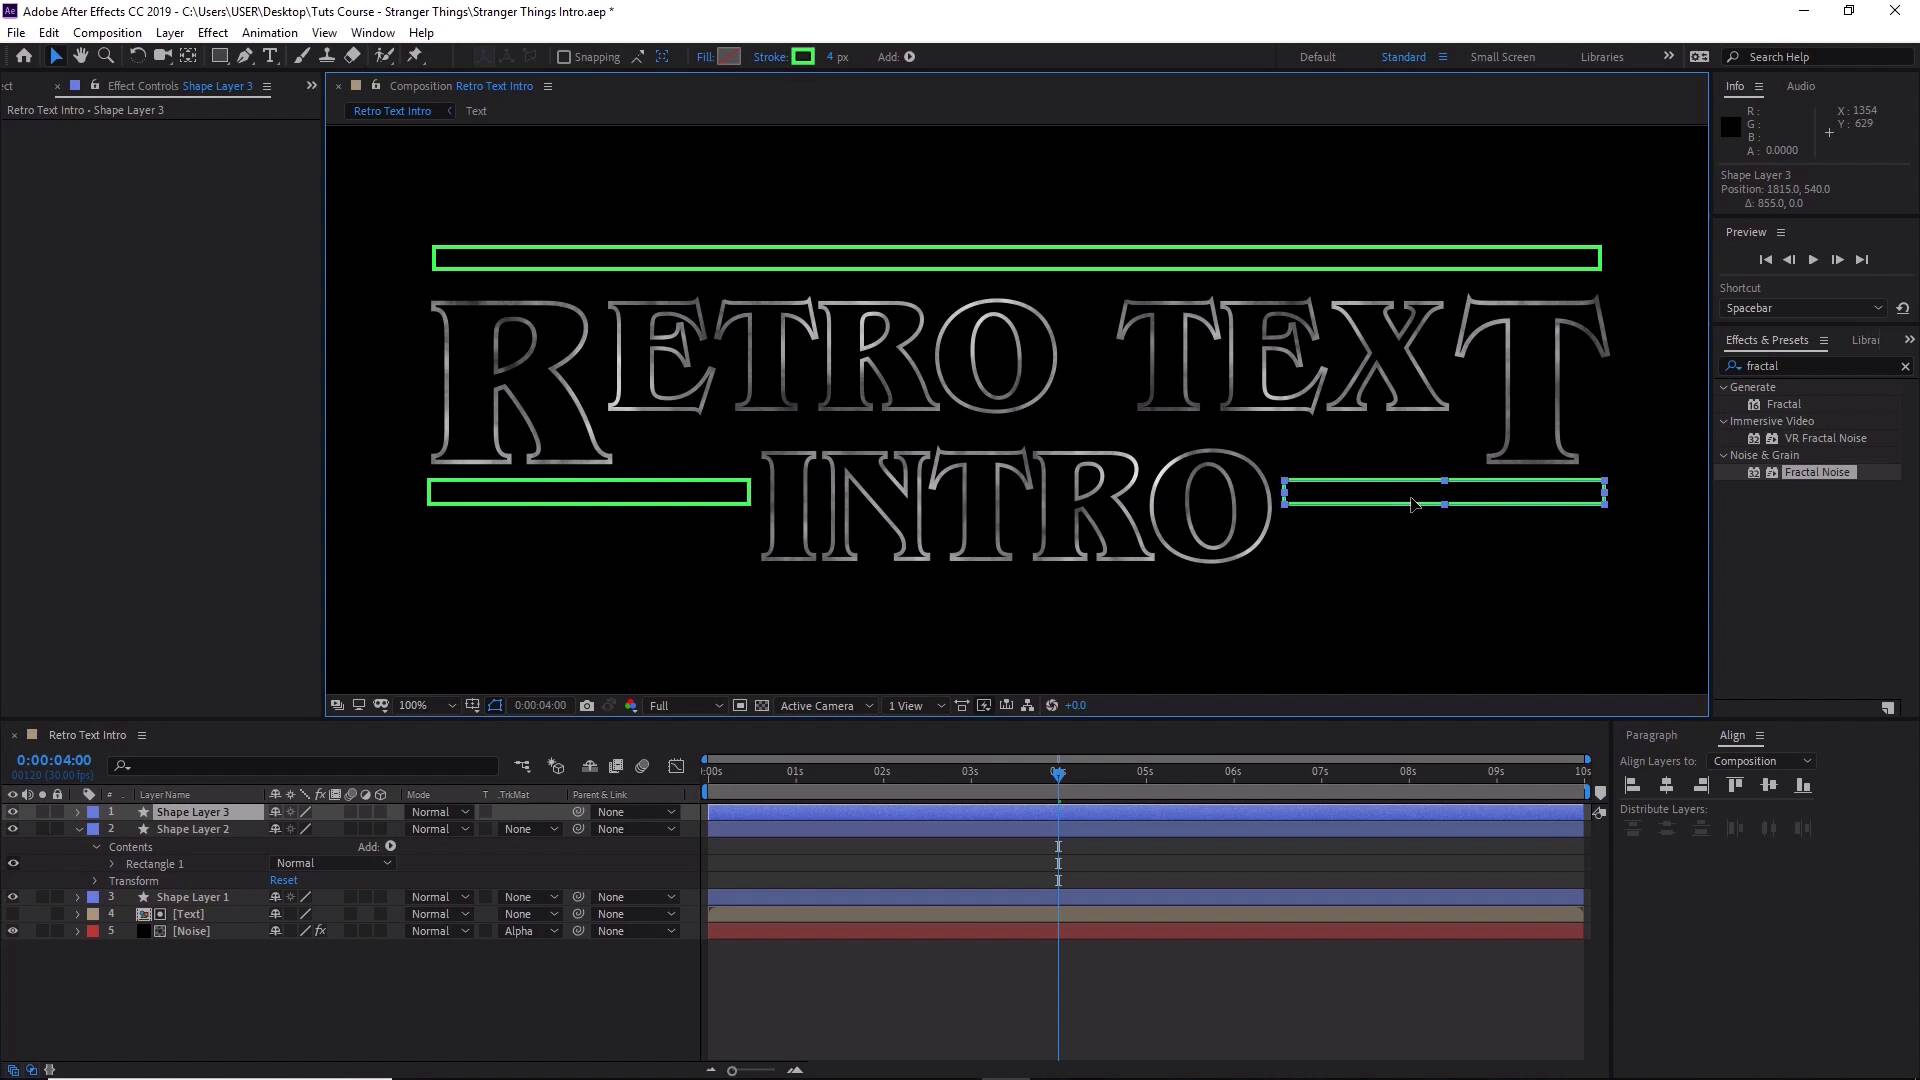This screenshot has height=1080, width=1920.
Task: Enable the Snapping checkbox
Action: pos(564,57)
